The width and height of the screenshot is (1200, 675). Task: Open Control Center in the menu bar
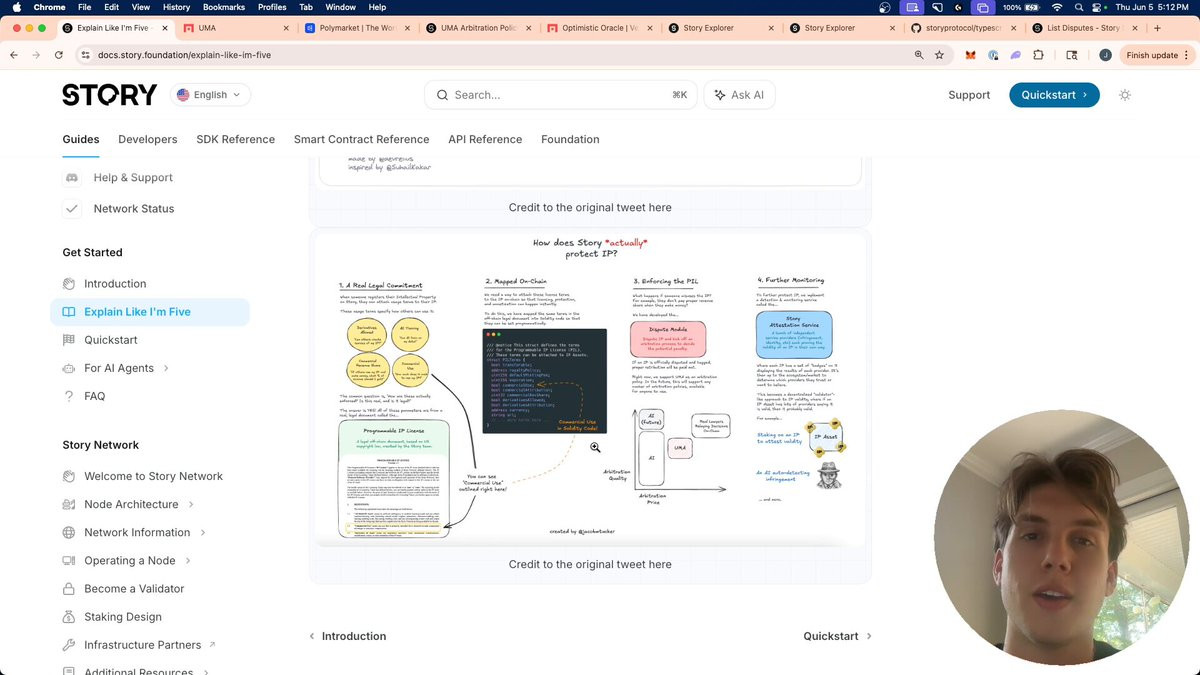[1098, 7]
